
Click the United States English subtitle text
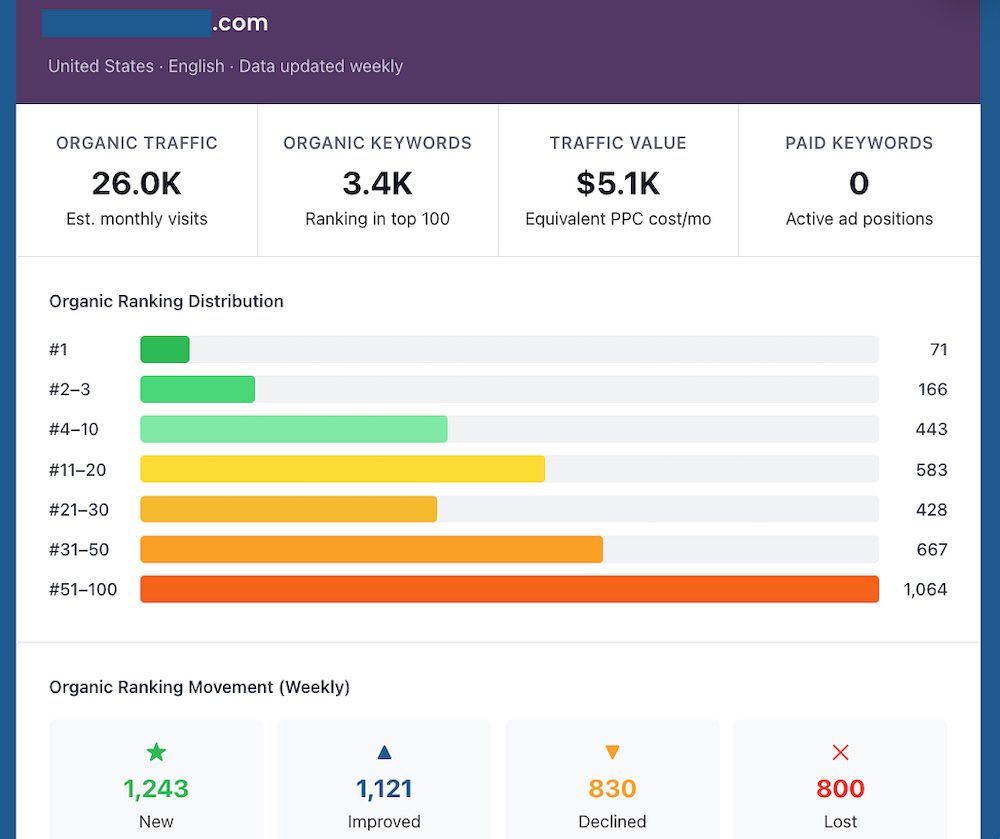tap(225, 67)
